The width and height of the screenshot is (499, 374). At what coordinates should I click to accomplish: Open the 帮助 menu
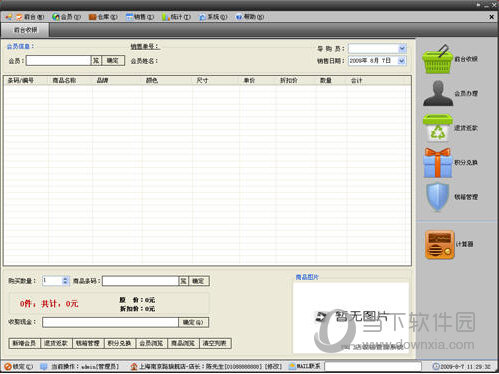[250, 17]
